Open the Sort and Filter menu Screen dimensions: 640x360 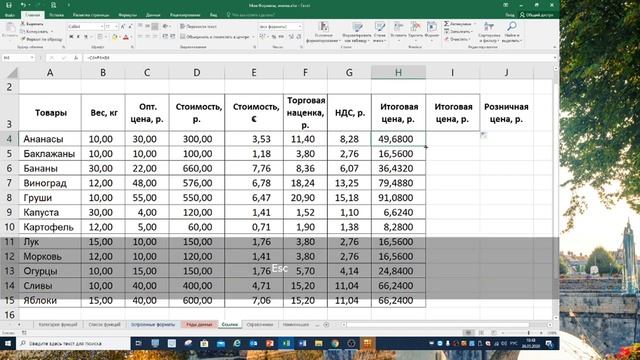click(x=489, y=32)
